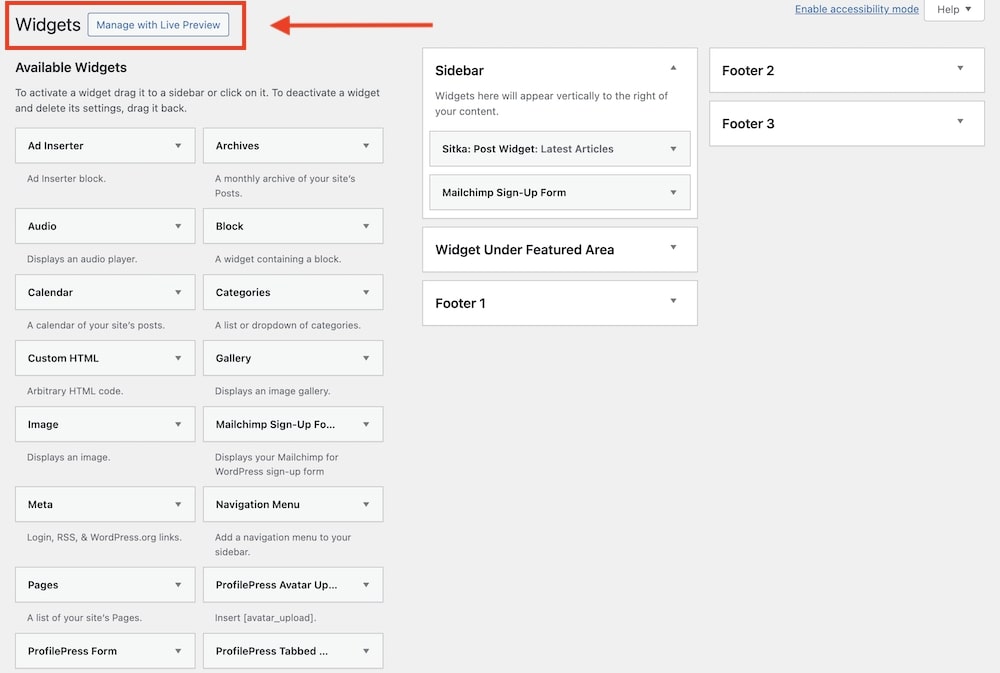Click the Categories widget arrow icon
This screenshot has height=673, width=1000.
pyautogui.click(x=366, y=293)
